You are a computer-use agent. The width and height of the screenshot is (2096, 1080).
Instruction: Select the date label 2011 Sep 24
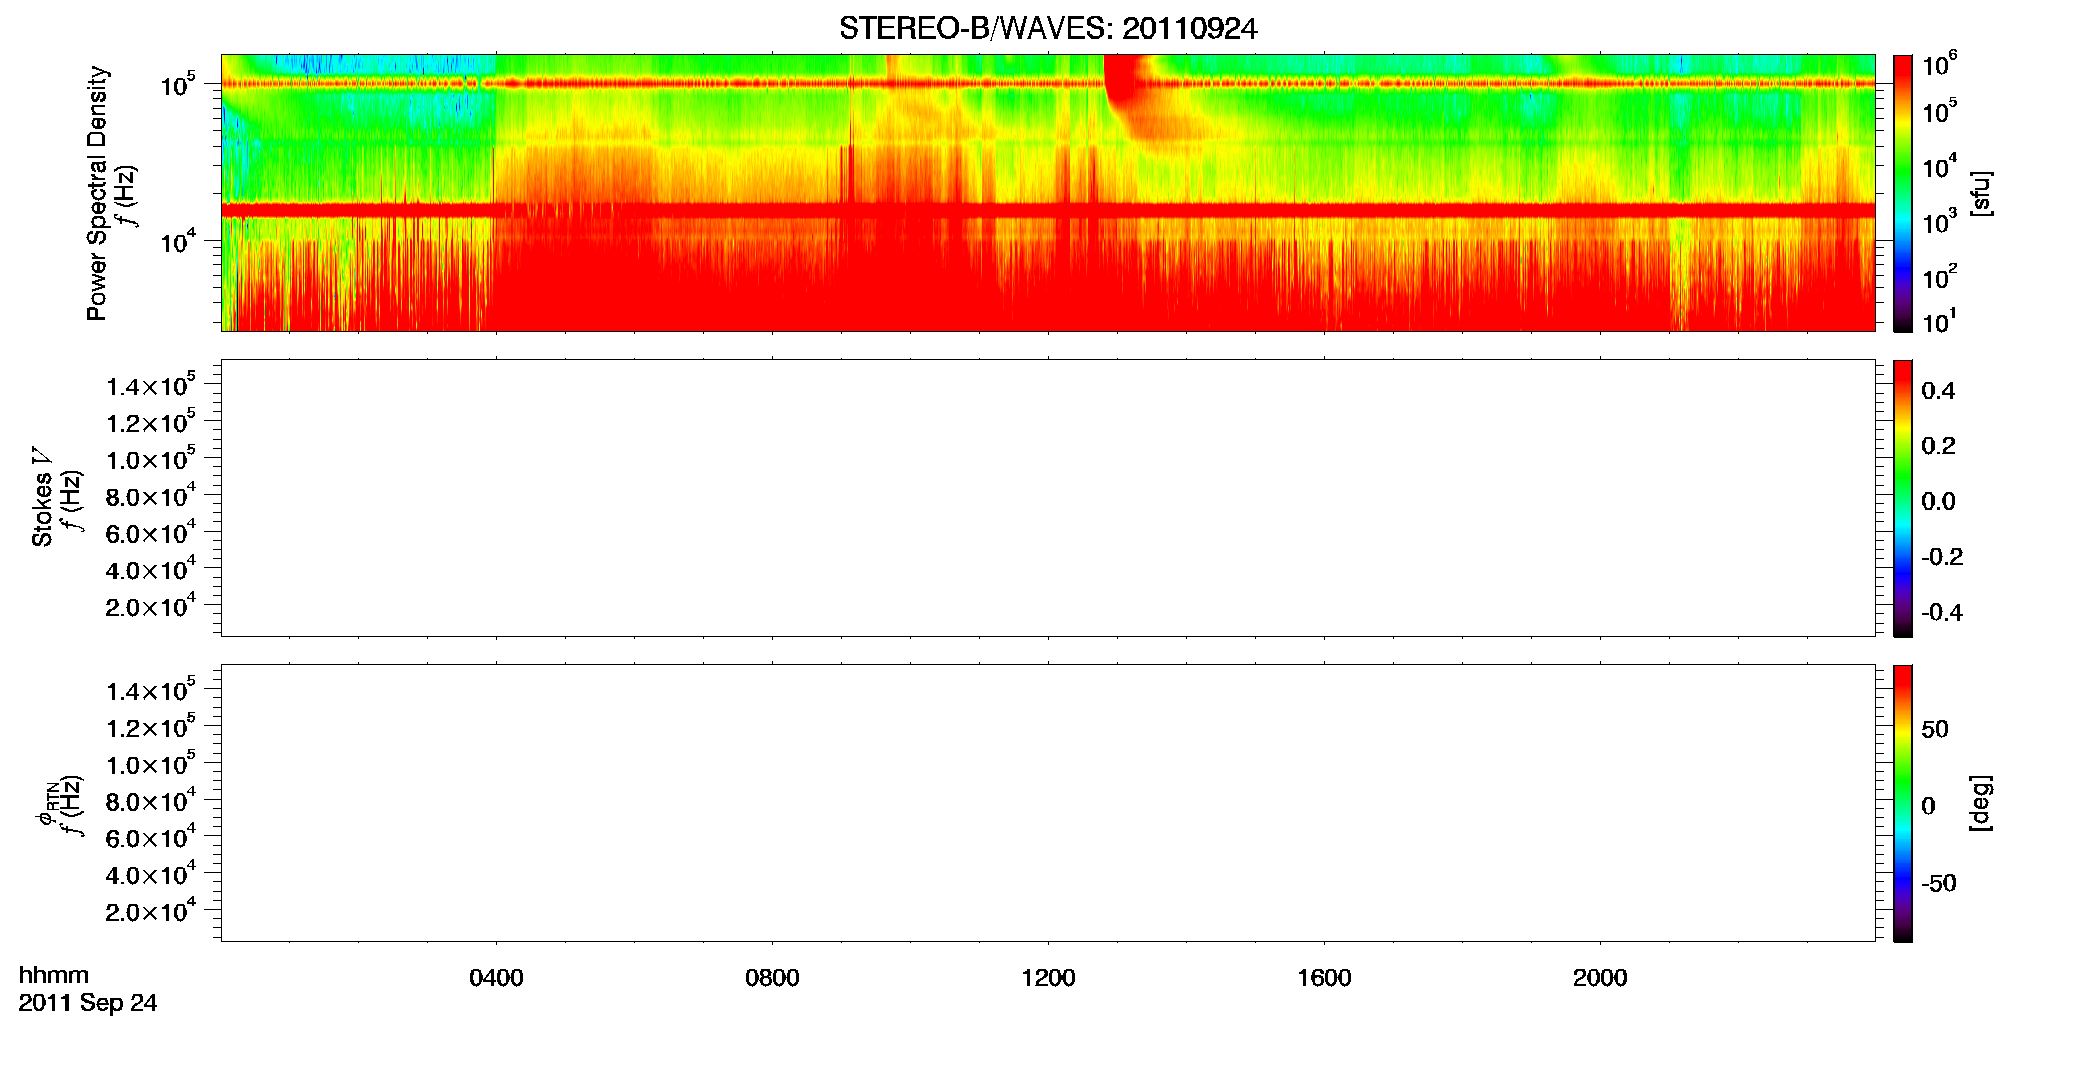coord(88,1003)
